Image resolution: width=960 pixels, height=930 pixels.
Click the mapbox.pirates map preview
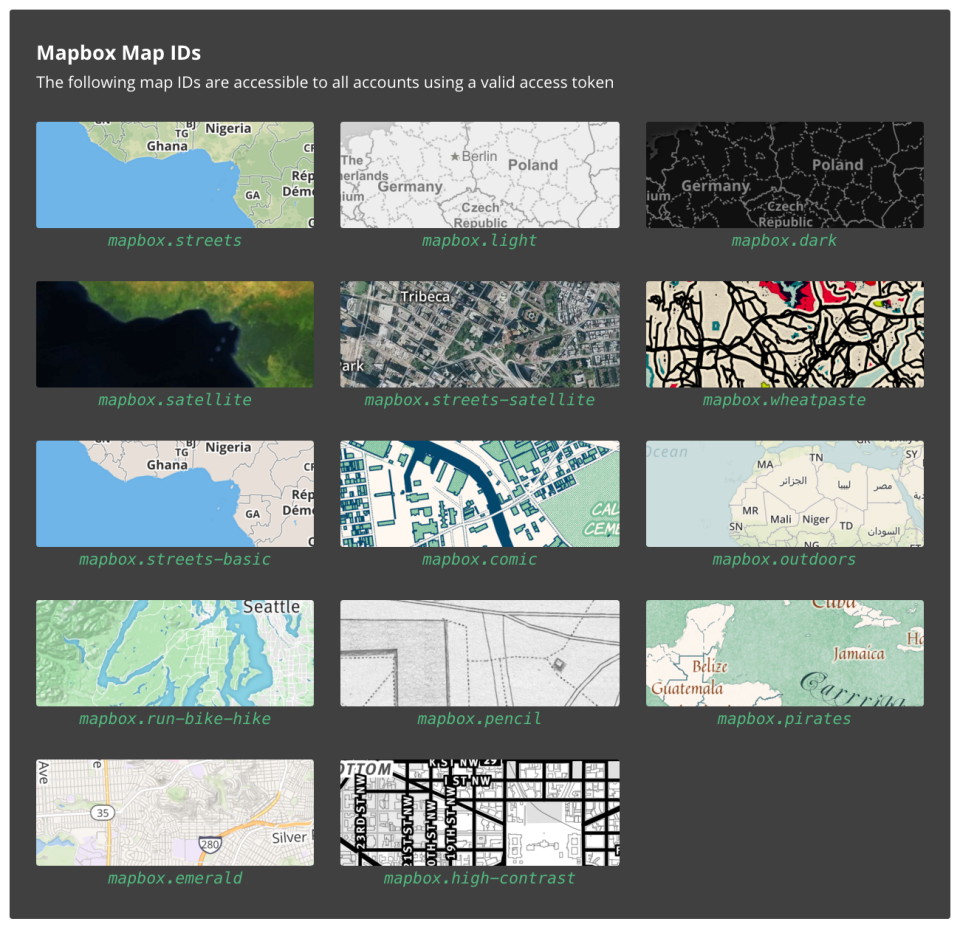(785, 652)
